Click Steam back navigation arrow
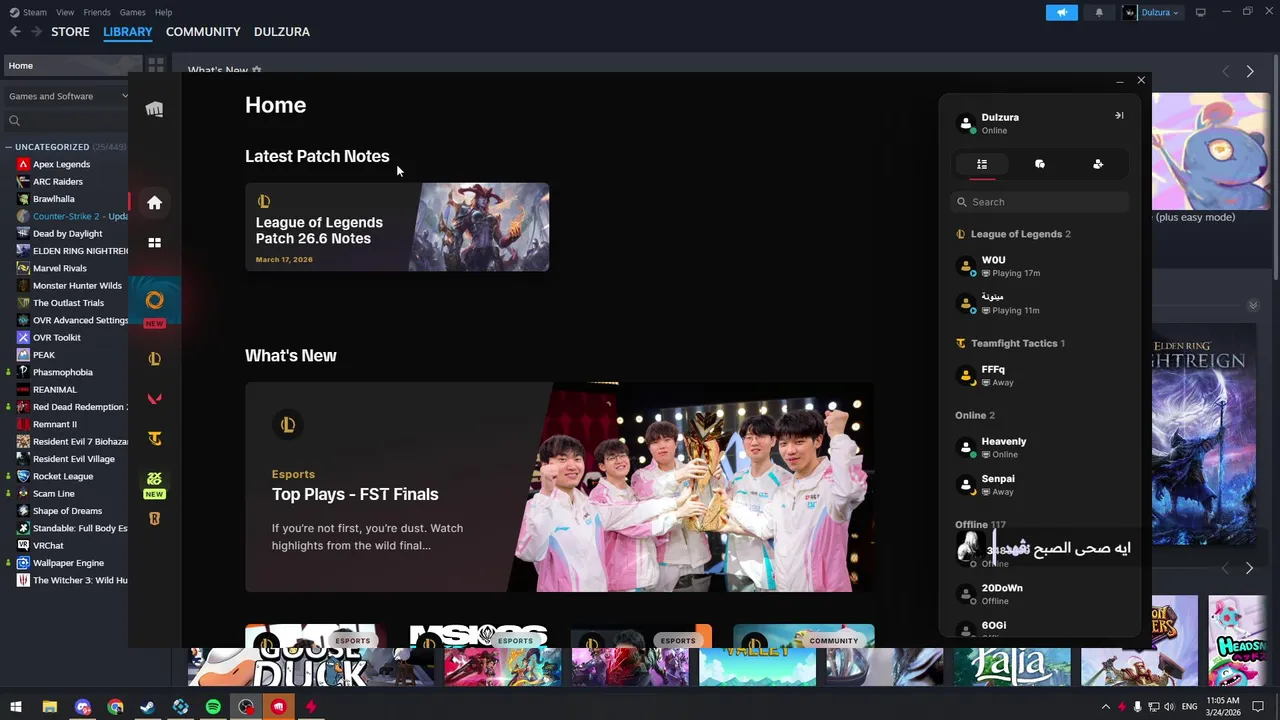This screenshot has height=720, width=1280. coord(15,32)
